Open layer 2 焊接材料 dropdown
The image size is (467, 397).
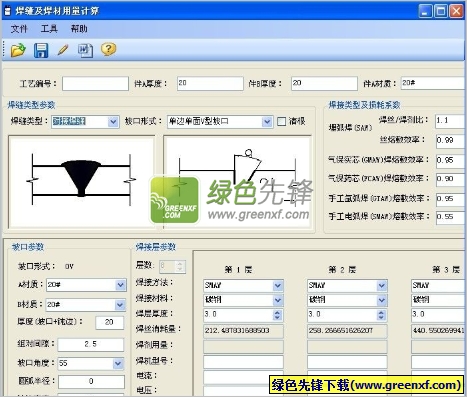tap(382, 300)
